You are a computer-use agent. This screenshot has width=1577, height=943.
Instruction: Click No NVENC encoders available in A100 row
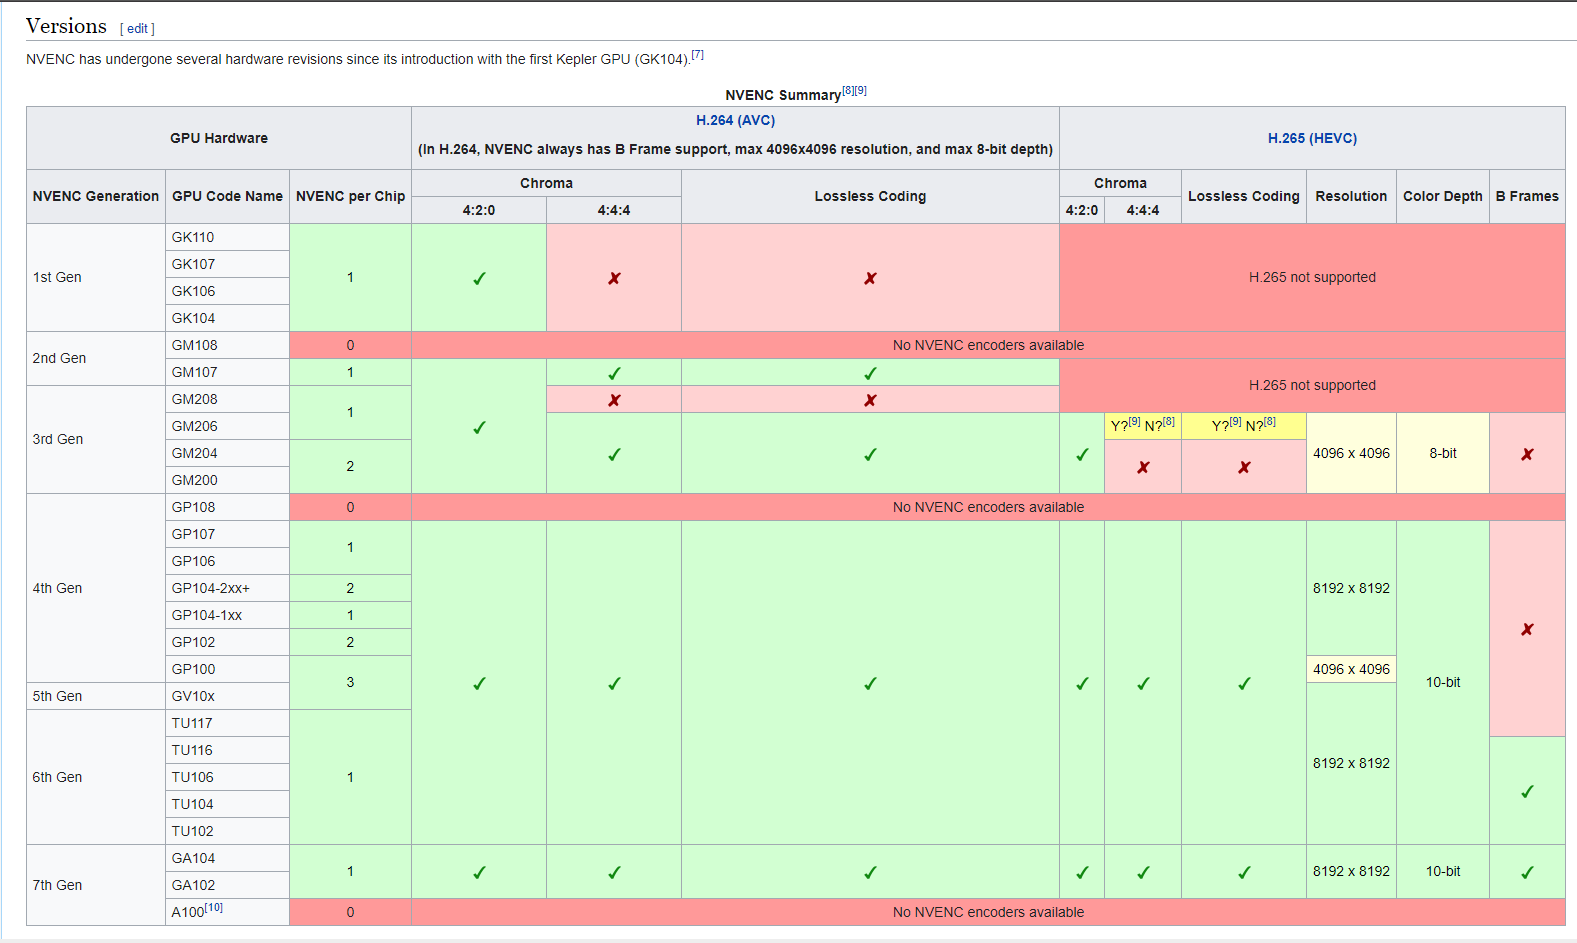point(988,912)
